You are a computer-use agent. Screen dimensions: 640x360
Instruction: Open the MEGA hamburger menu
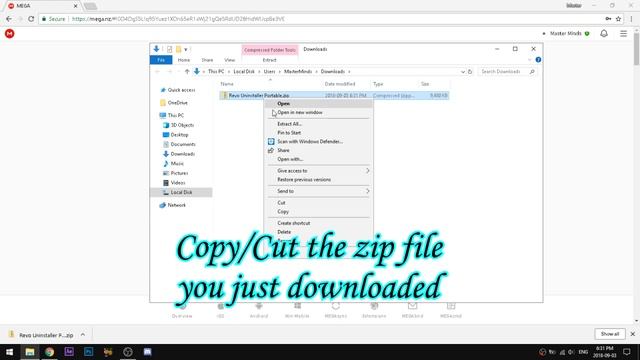[x=623, y=33]
